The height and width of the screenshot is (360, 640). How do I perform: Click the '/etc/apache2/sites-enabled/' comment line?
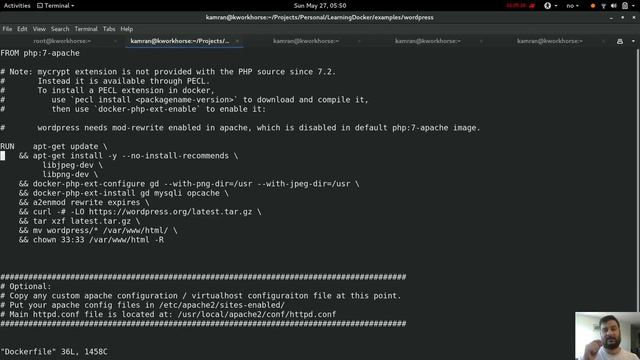point(142,305)
